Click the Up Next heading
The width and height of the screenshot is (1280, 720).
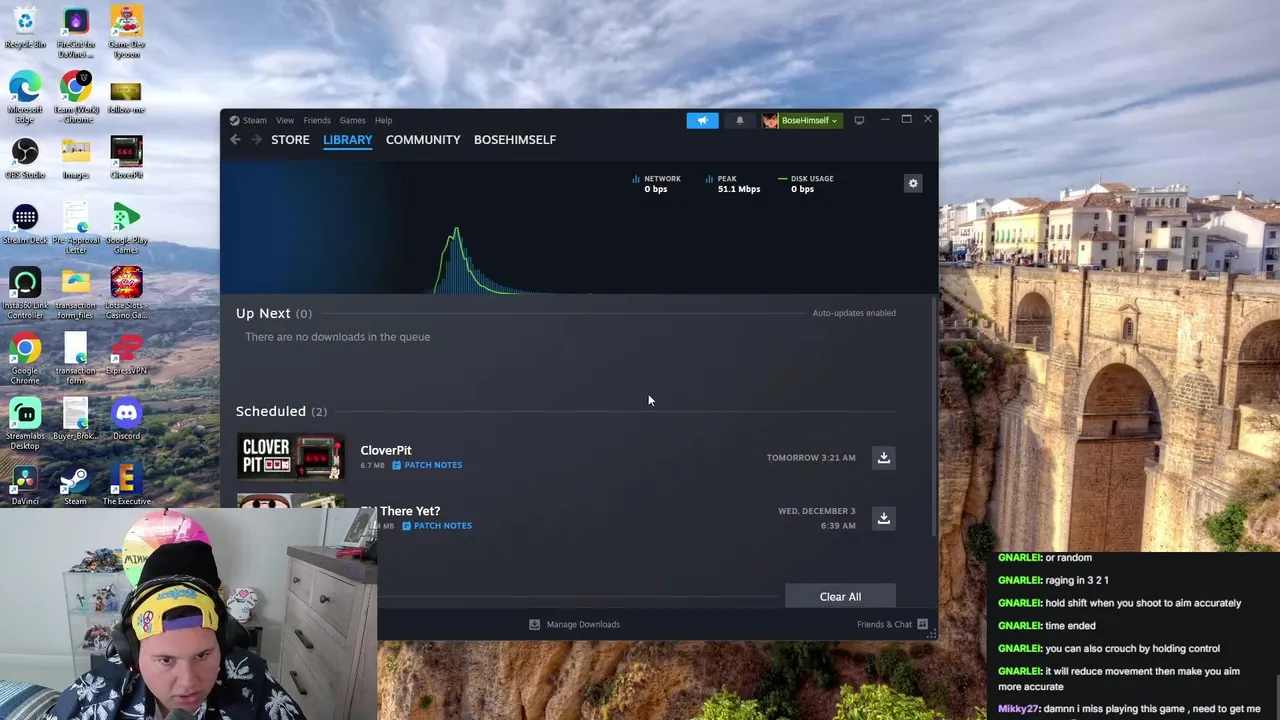pyautogui.click(x=274, y=313)
